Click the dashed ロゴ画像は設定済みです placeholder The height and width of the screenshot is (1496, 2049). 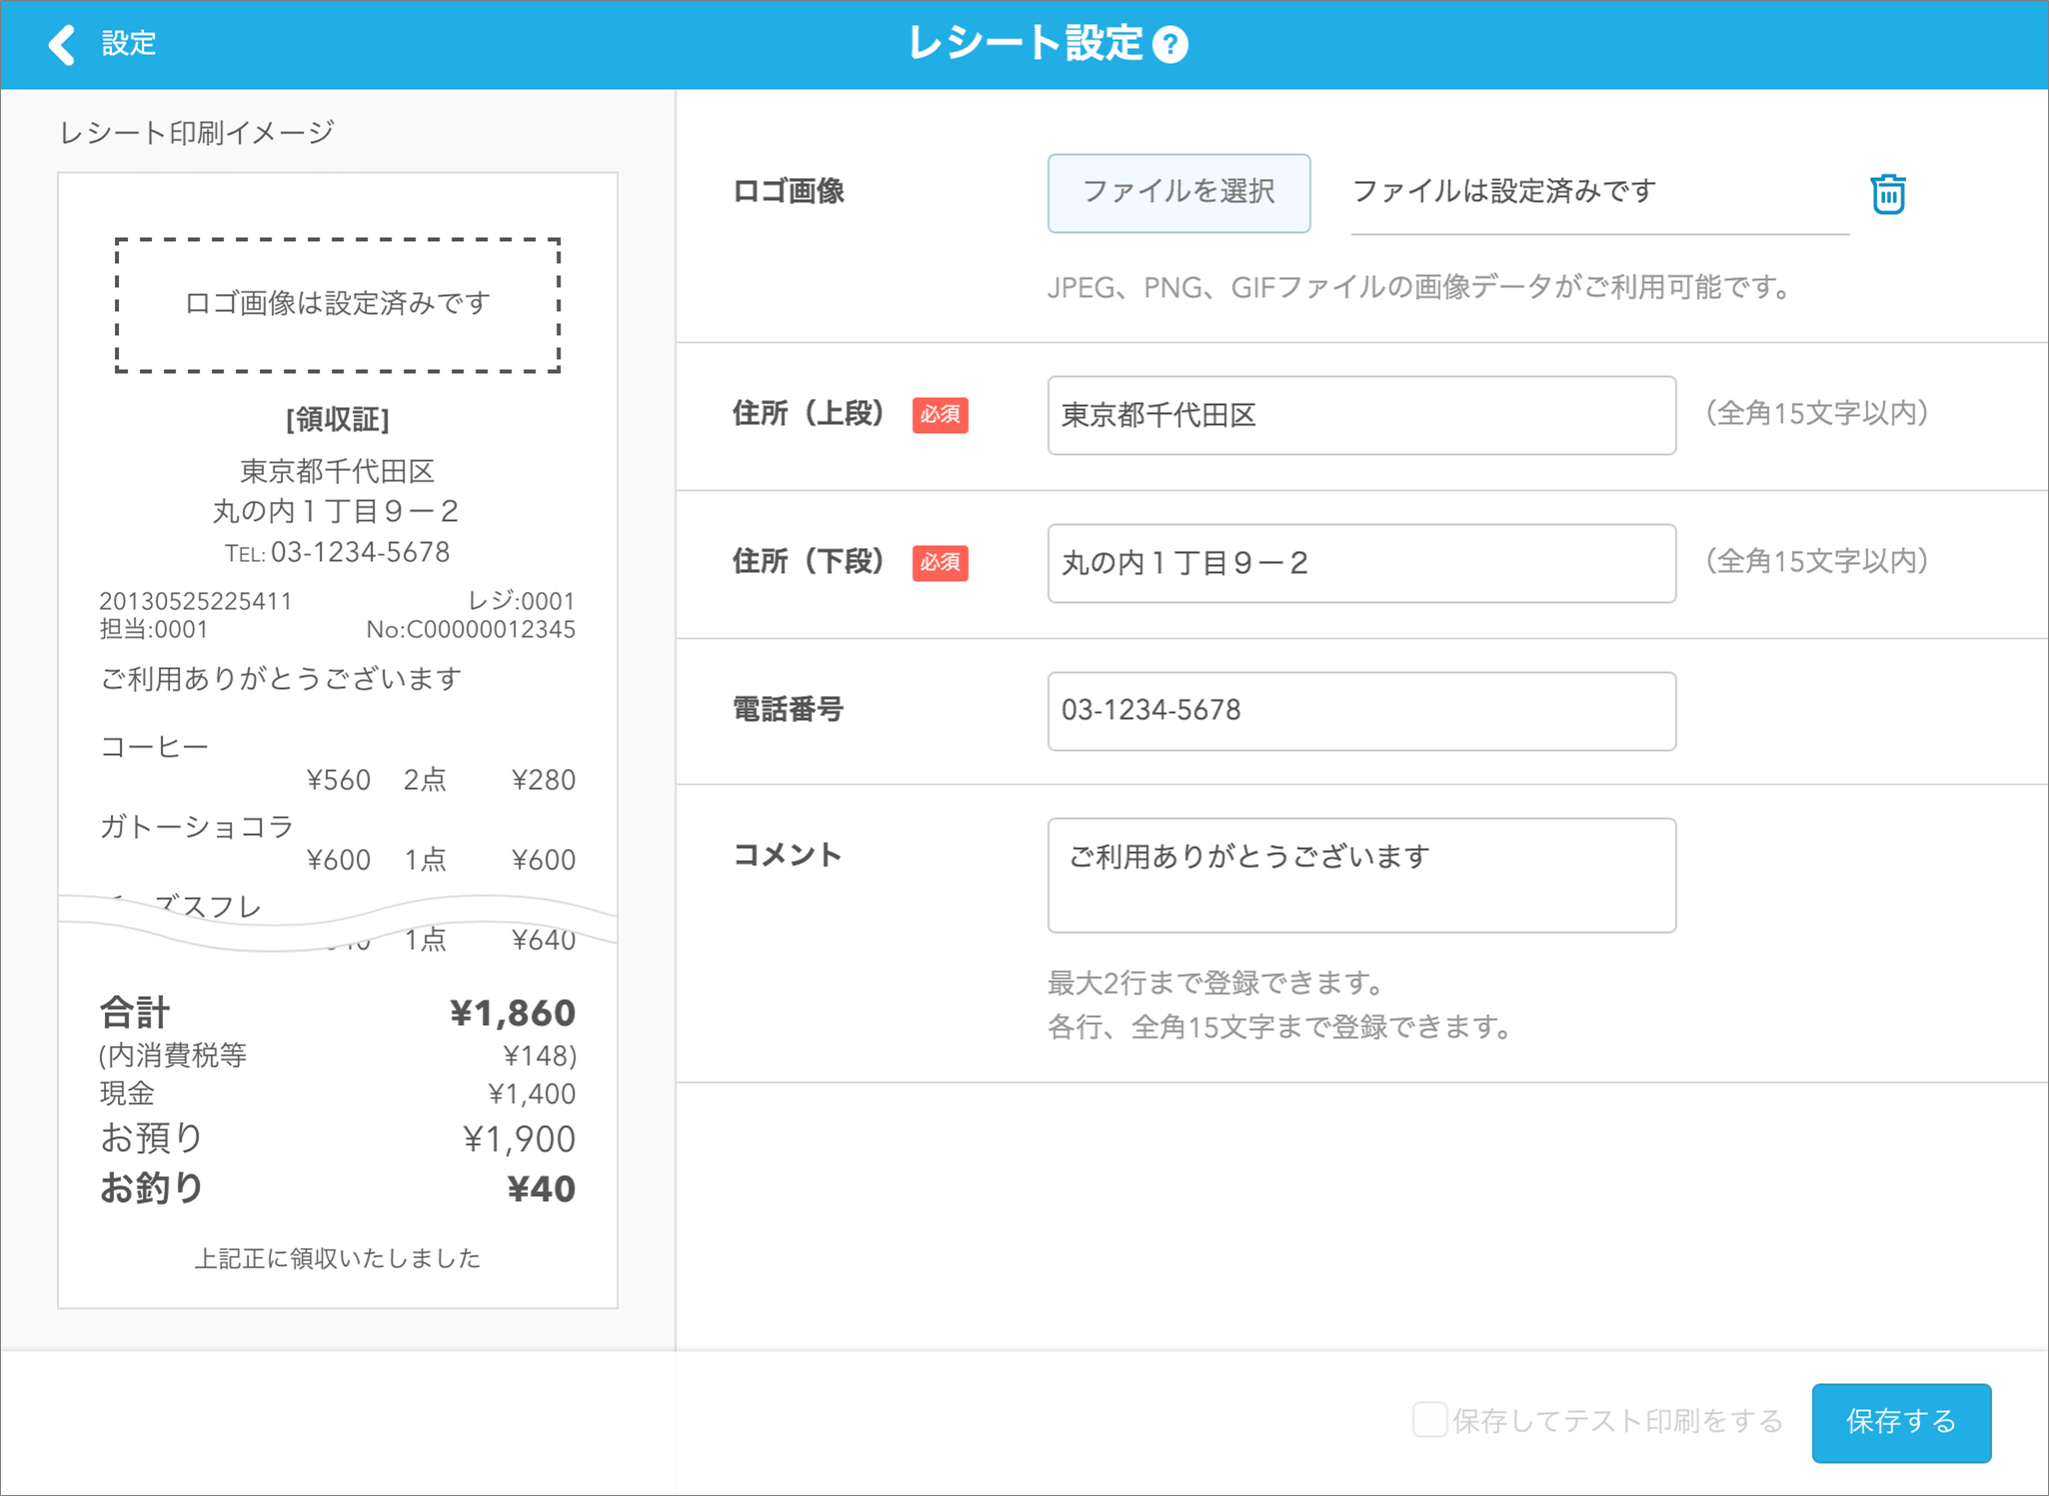tap(337, 304)
